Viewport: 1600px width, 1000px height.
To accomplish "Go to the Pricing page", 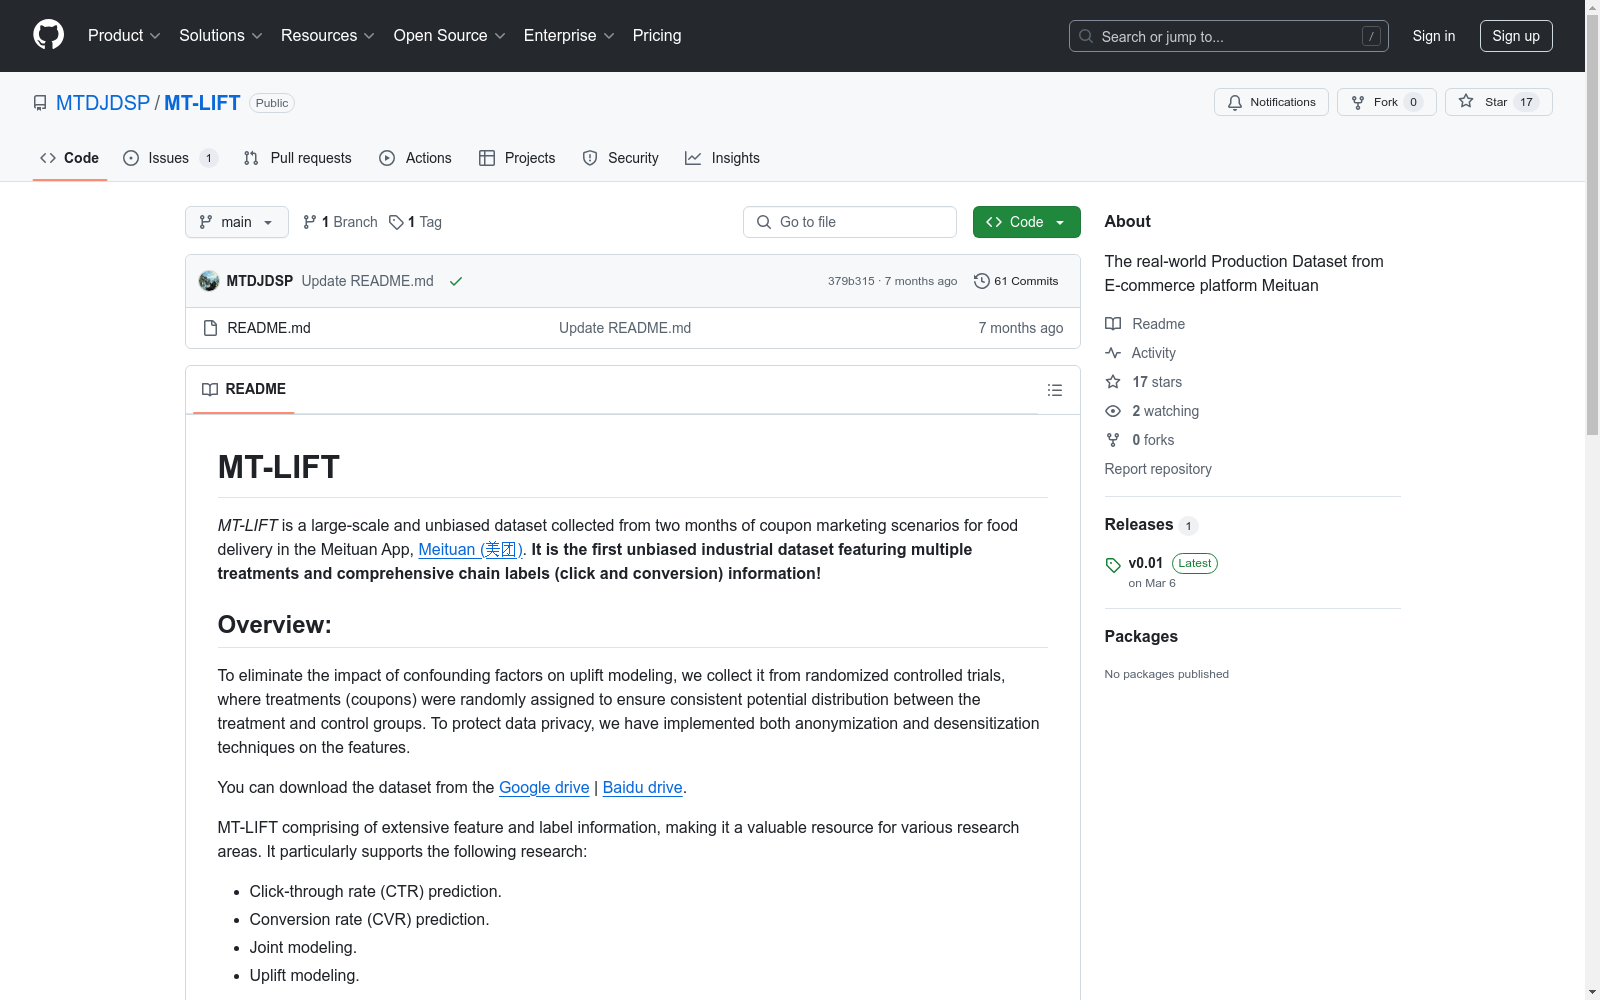I will point(657,36).
